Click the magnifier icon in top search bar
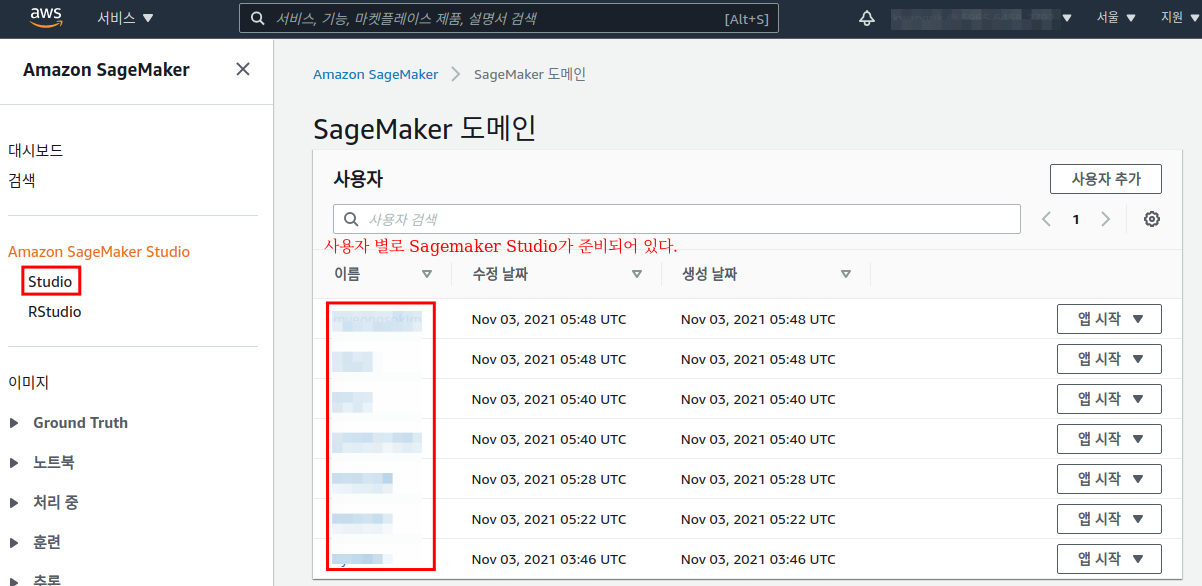1202x586 pixels. click(258, 18)
